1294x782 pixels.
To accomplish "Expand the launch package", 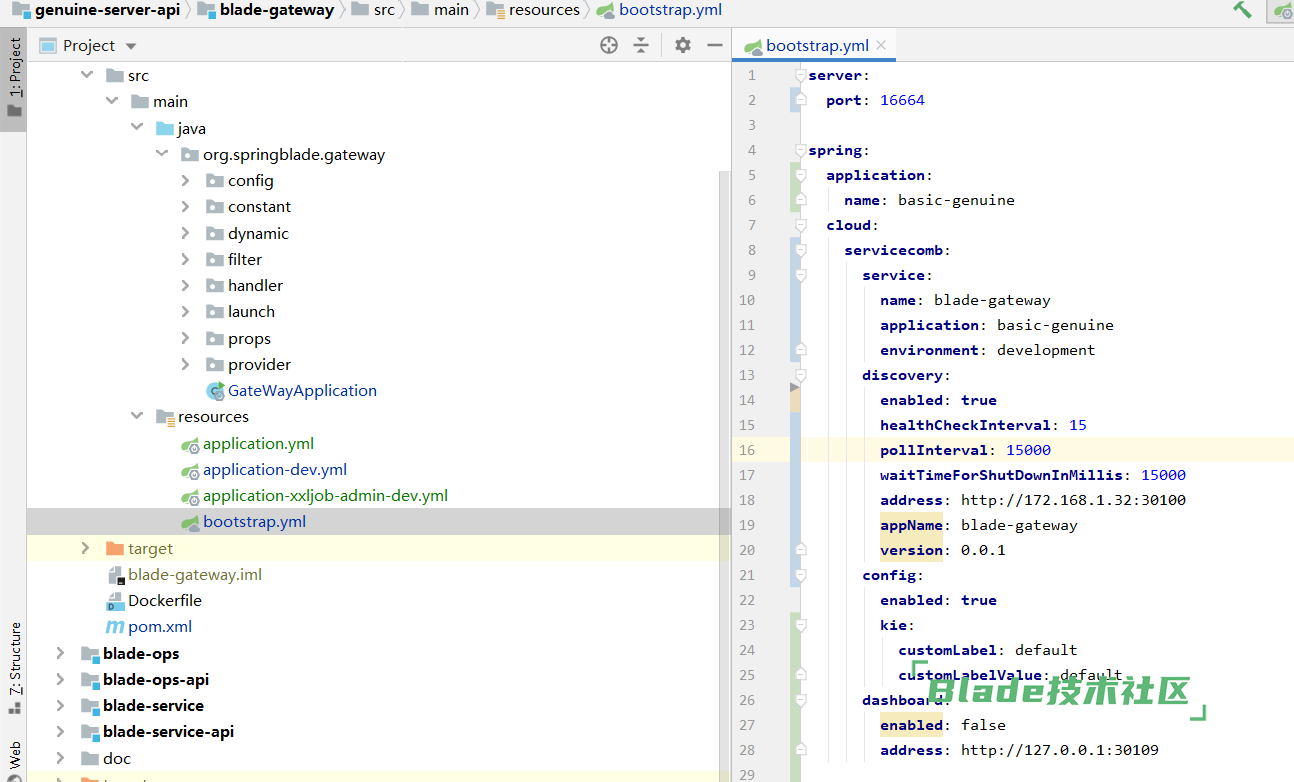I will click(186, 311).
